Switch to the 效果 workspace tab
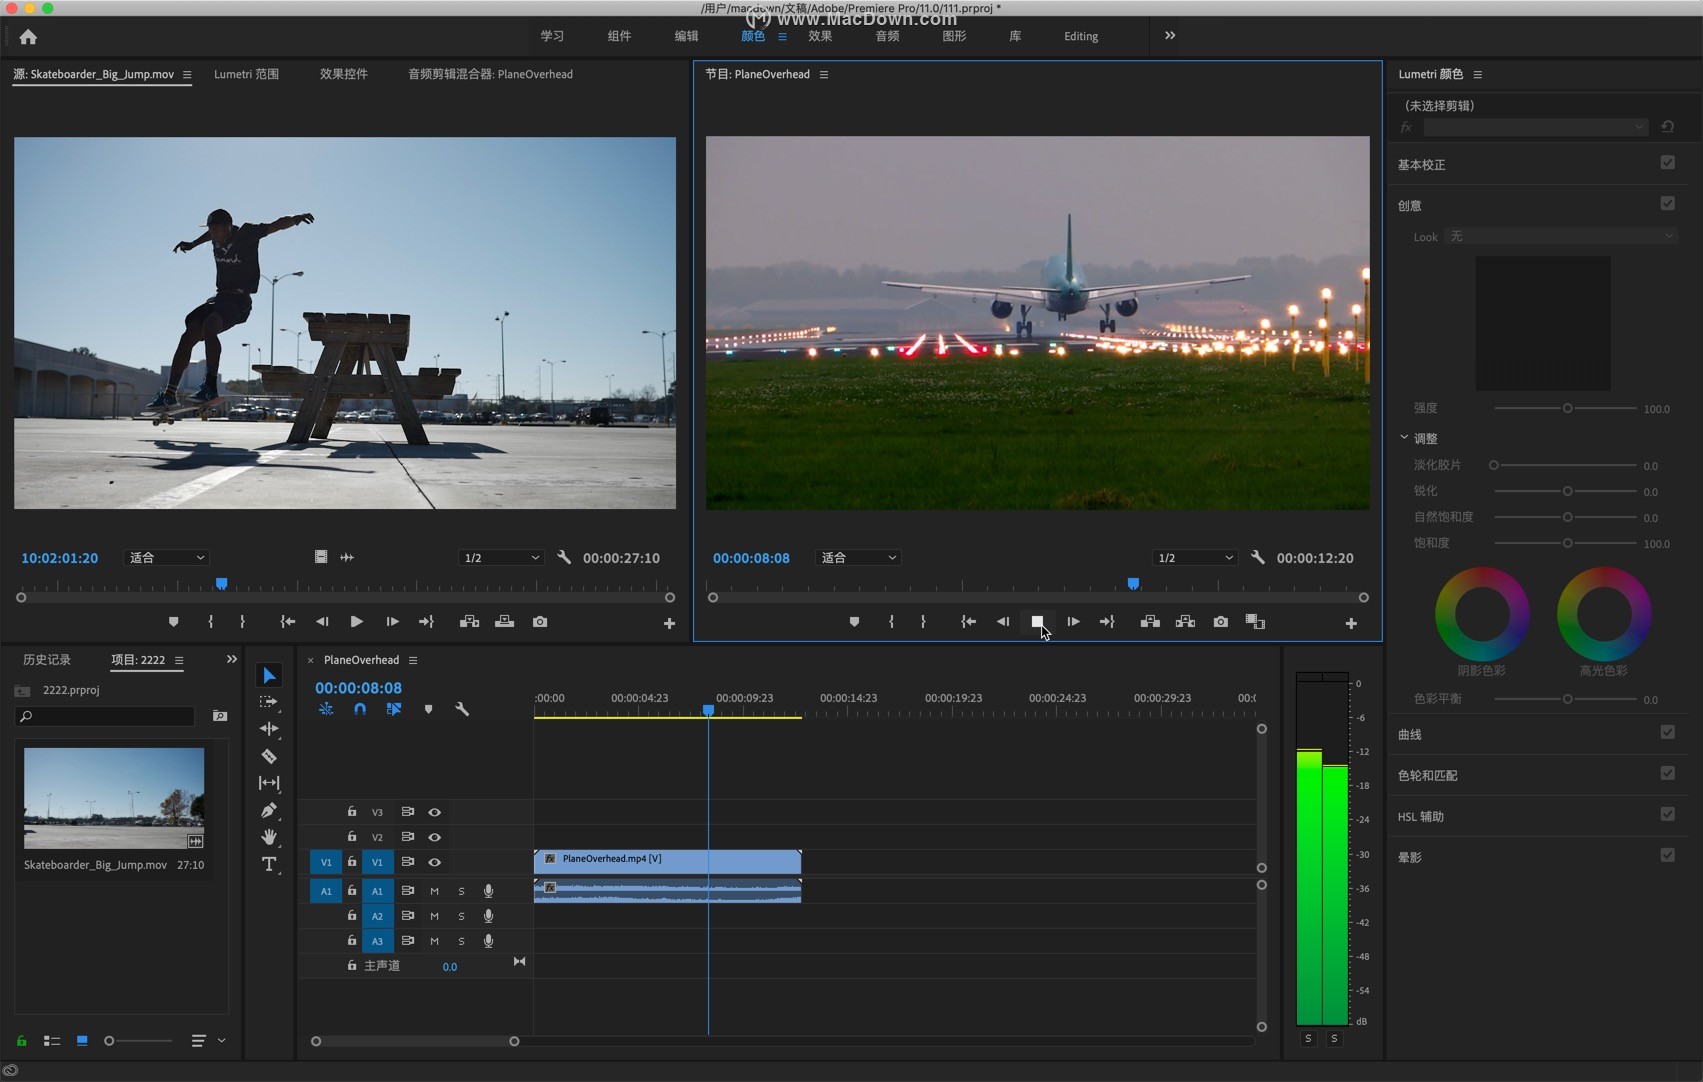Viewport: 1703px width, 1082px height. click(820, 36)
